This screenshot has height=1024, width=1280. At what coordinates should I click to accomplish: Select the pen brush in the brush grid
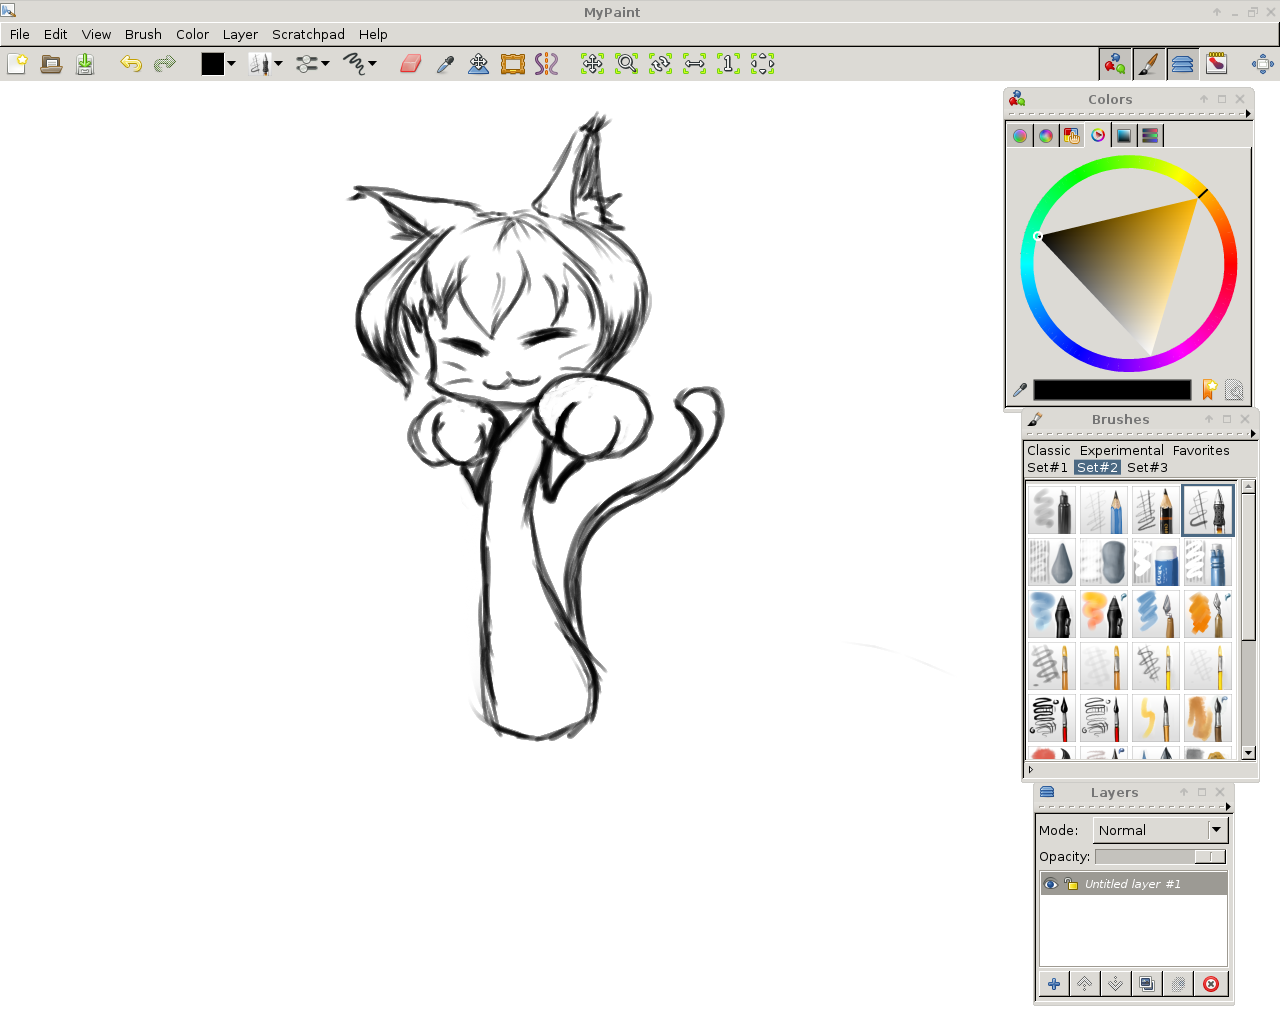1208,510
